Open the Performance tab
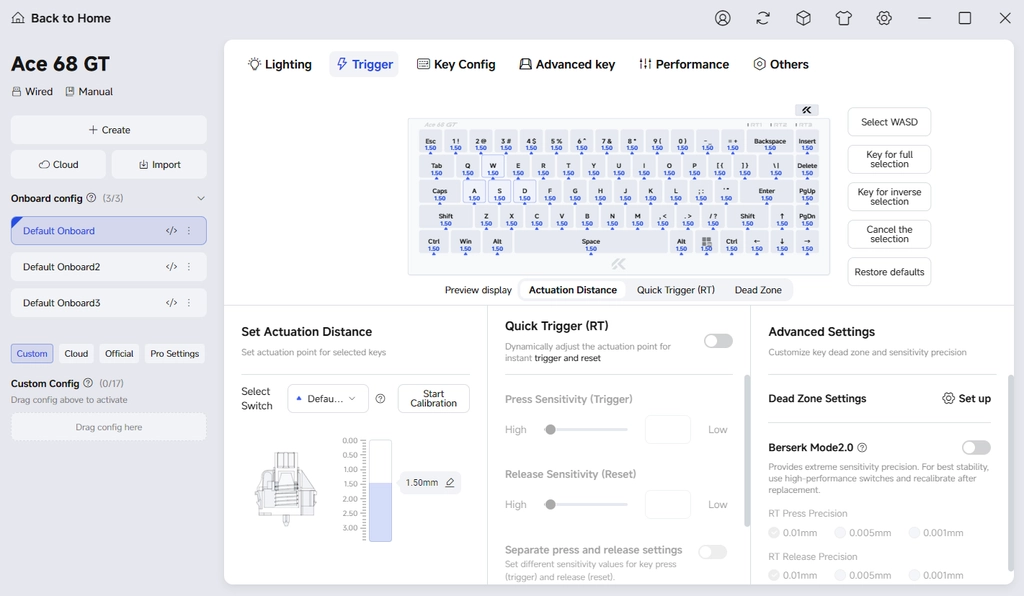Image resolution: width=1024 pixels, height=596 pixels. (684, 64)
